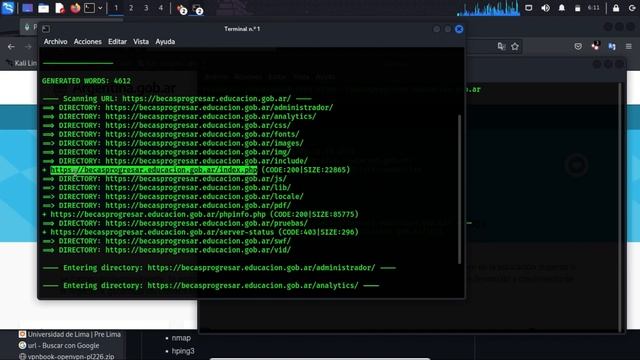This screenshot has width=640, height=360.
Task: Switch to workspace 1
Action: [116, 8]
